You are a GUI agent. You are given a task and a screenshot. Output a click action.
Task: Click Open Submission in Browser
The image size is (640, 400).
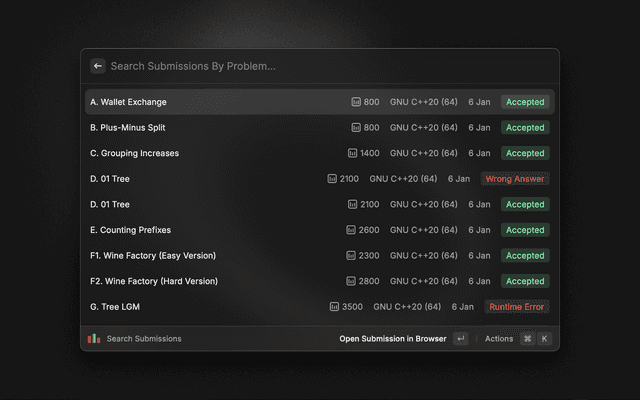392,339
